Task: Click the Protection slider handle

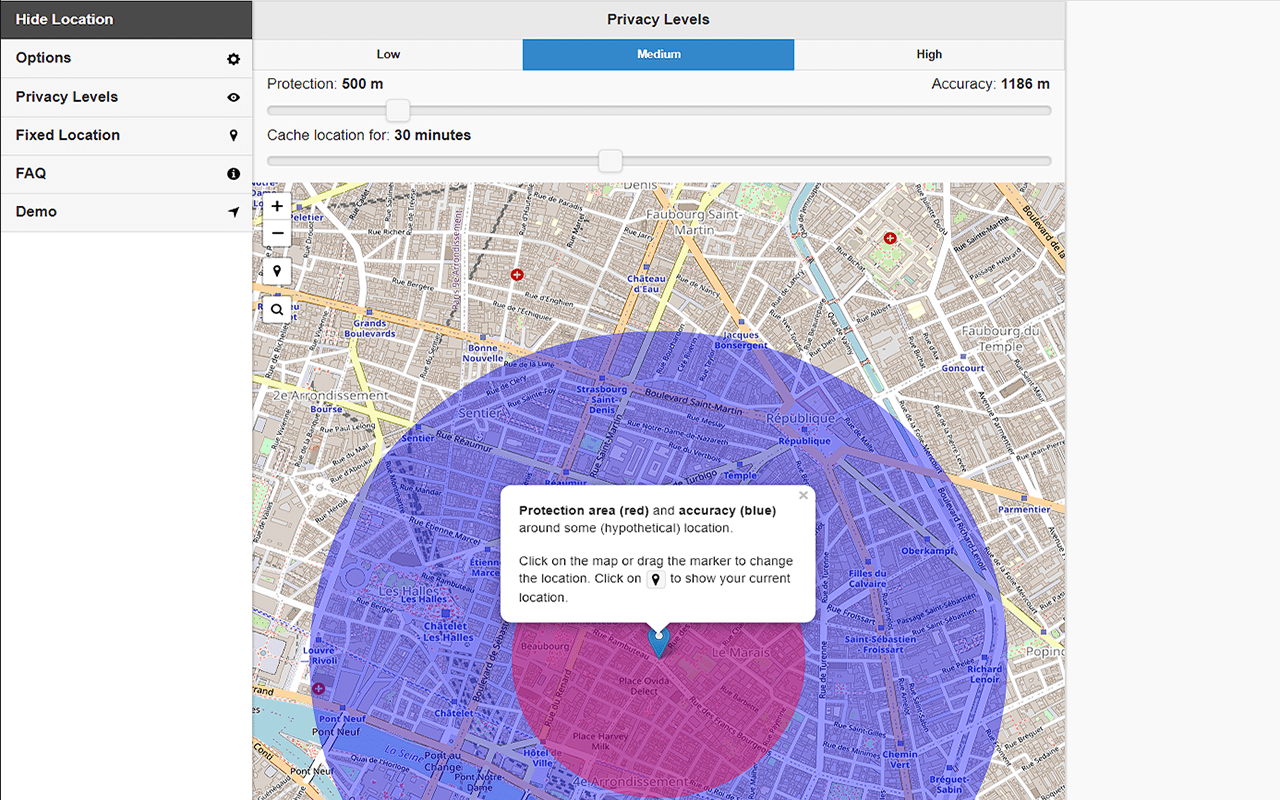Action: click(398, 110)
